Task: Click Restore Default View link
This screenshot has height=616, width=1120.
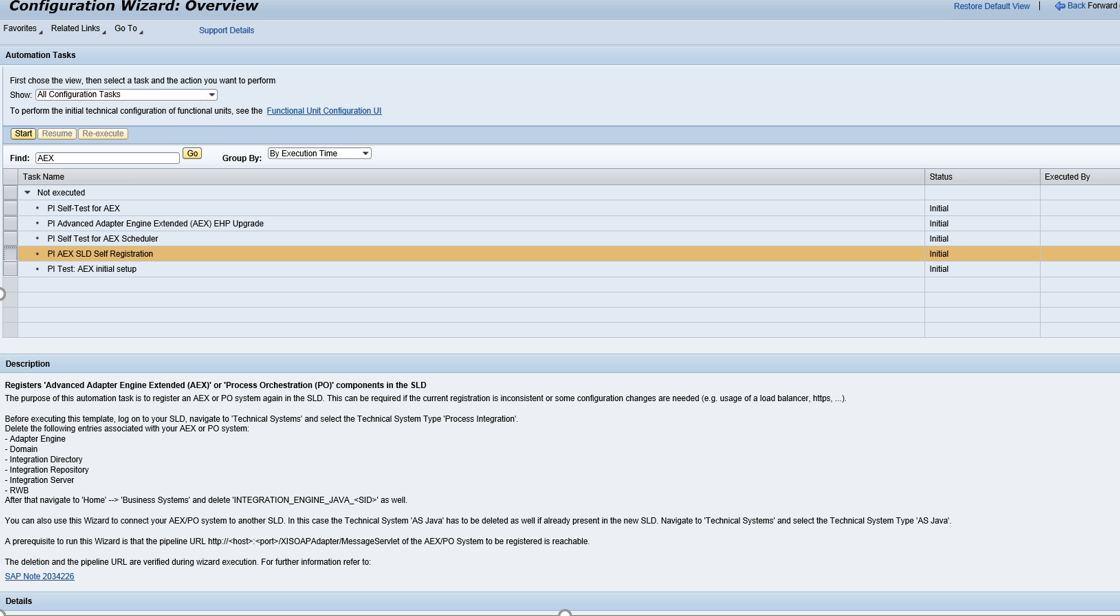Action: pyautogui.click(x=991, y=6)
